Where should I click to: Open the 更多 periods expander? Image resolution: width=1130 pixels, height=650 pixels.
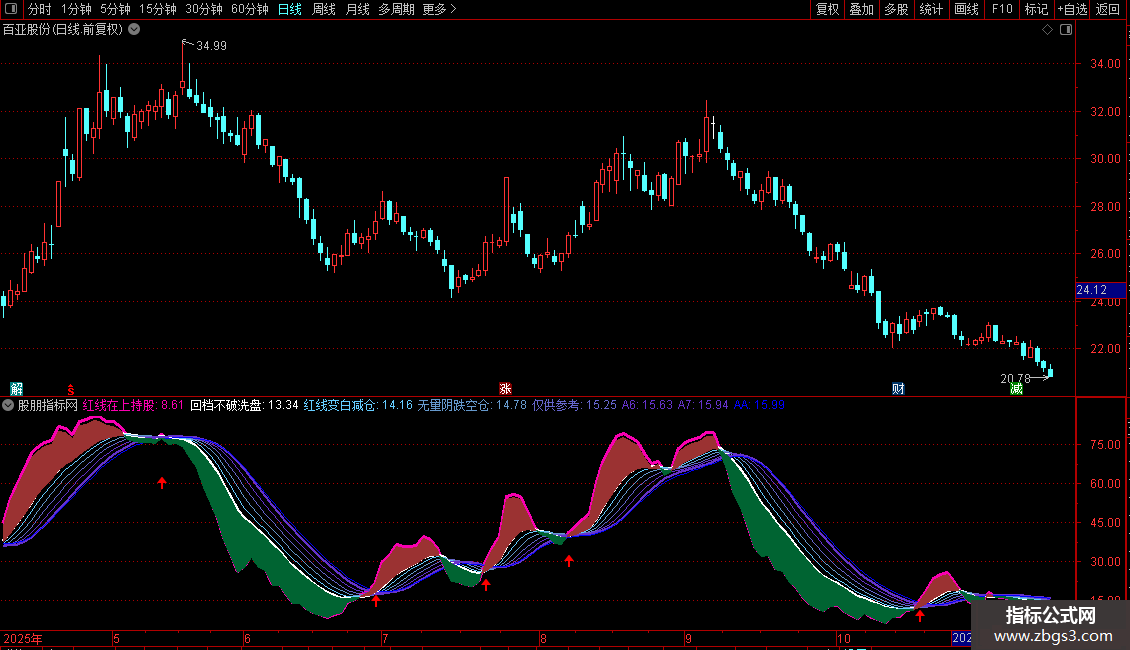coord(439,10)
